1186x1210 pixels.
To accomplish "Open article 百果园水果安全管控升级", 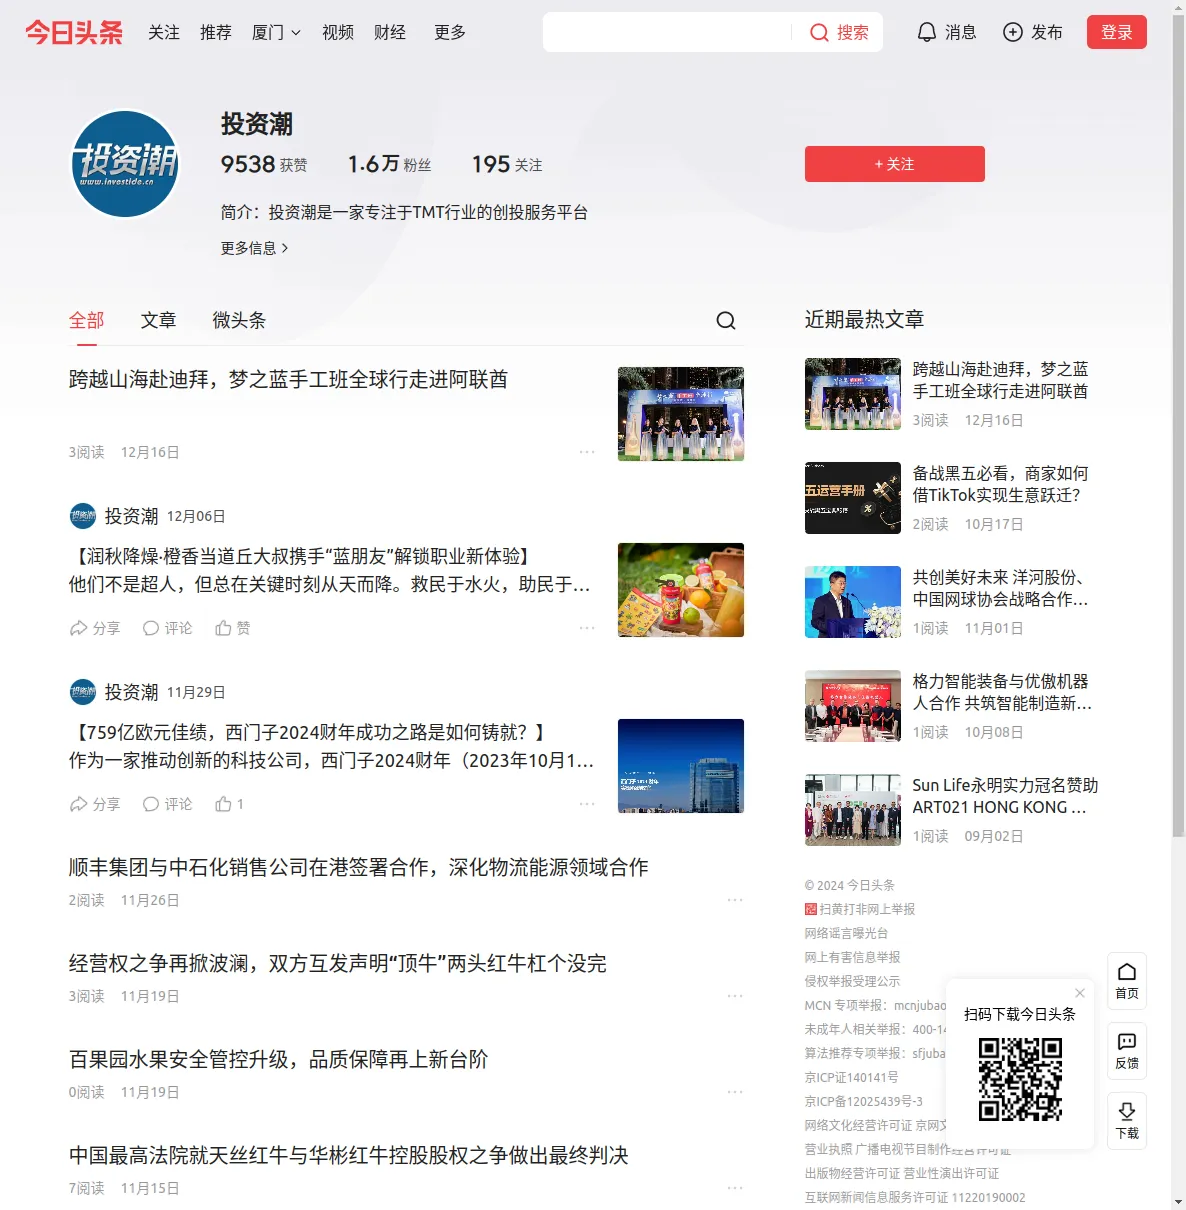I will pos(279,1059).
